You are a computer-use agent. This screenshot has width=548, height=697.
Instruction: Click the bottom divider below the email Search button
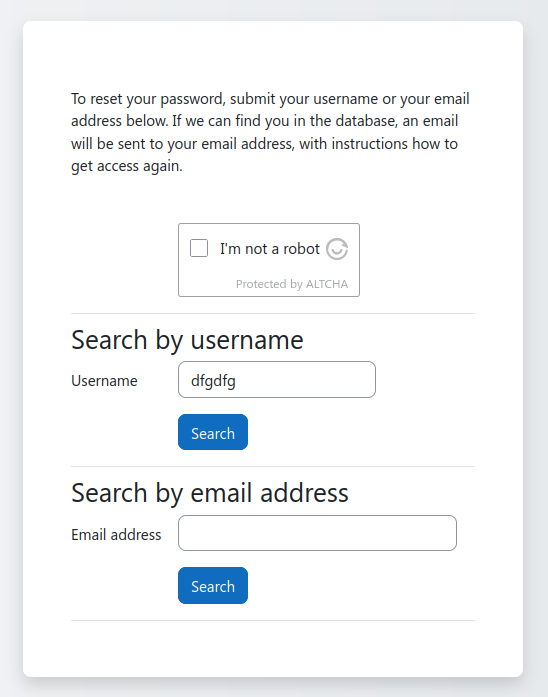[273, 621]
